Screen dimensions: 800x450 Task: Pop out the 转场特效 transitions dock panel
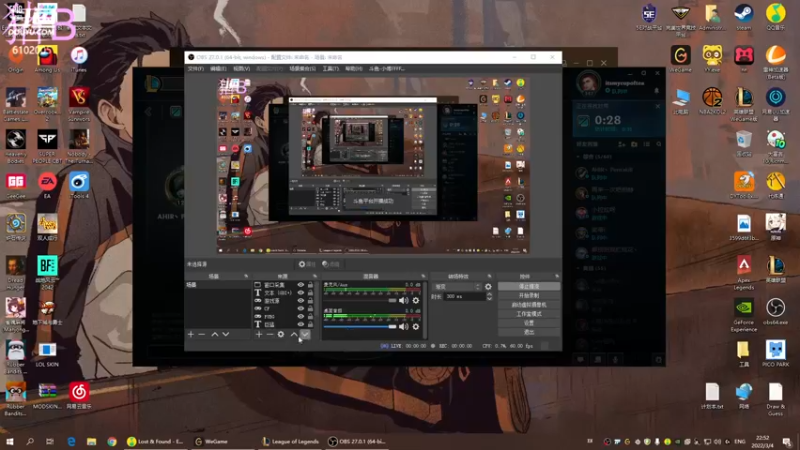click(489, 276)
